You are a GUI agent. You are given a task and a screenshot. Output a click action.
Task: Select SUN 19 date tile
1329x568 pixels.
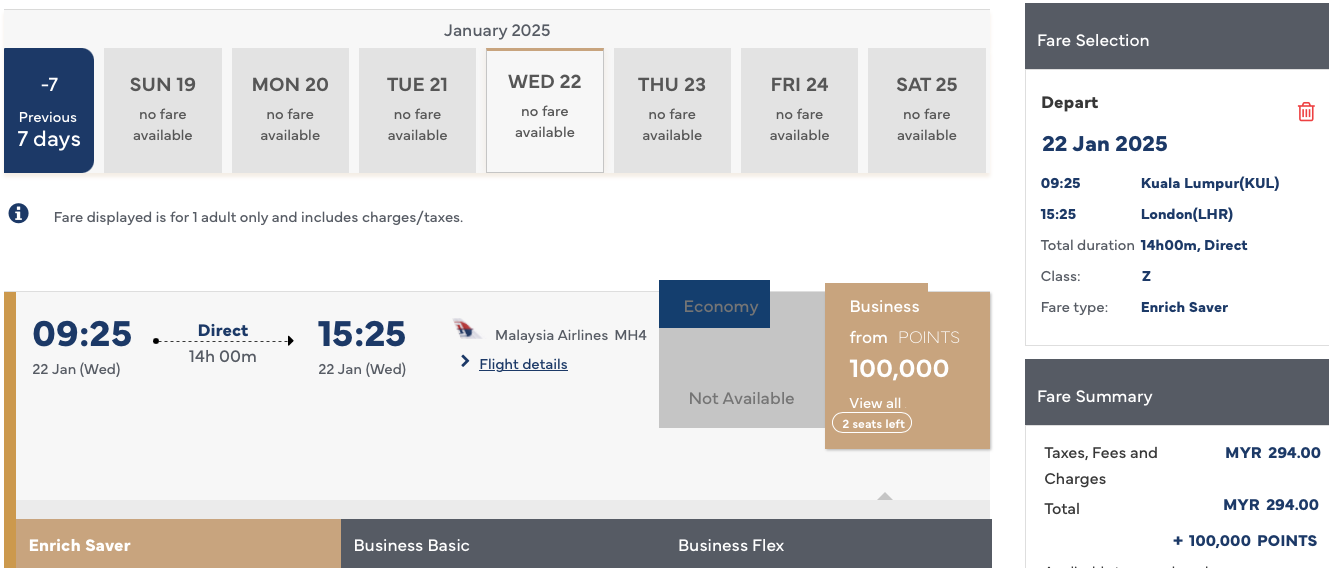click(163, 110)
